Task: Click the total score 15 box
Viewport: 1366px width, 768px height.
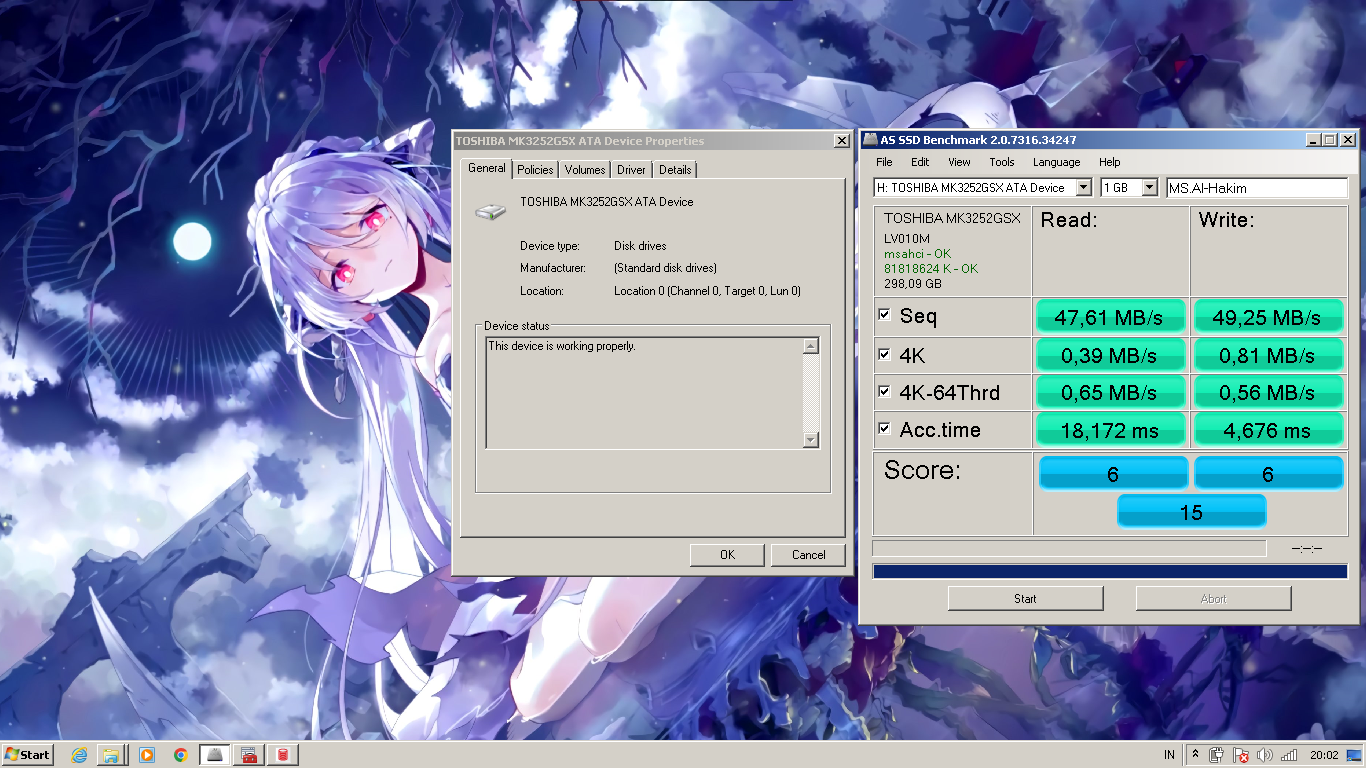Action: pos(1191,511)
